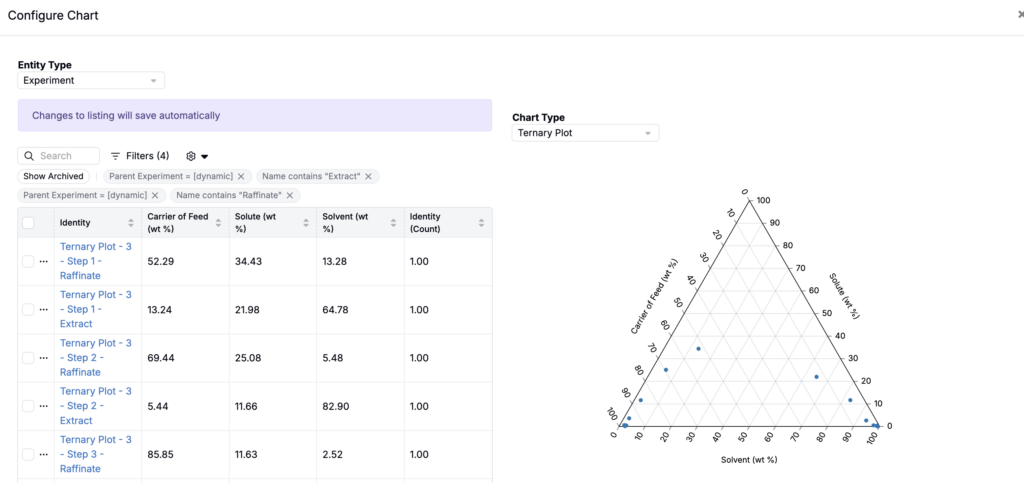The width and height of the screenshot is (1024, 483).
Task: Open the gear settings menu
Action: click(197, 156)
